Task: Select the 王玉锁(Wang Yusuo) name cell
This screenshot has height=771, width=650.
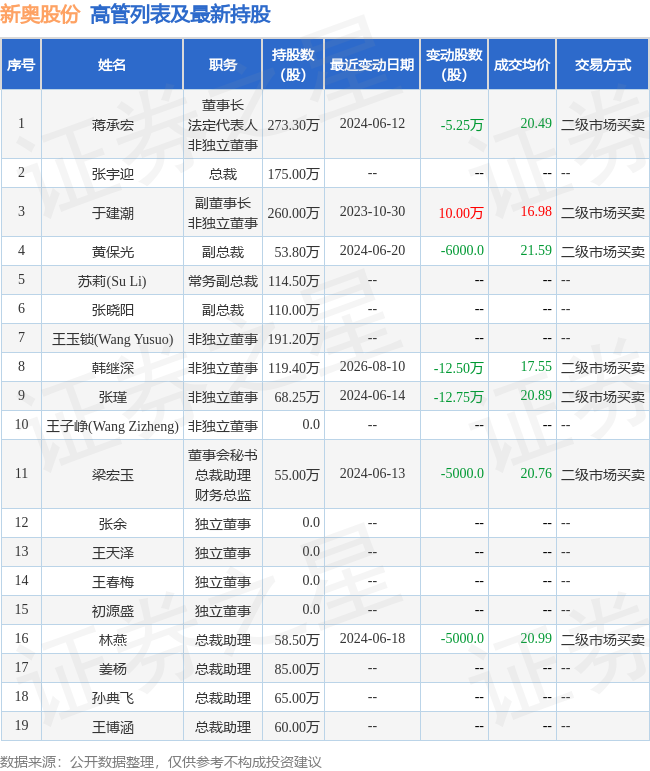Action: click(113, 339)
